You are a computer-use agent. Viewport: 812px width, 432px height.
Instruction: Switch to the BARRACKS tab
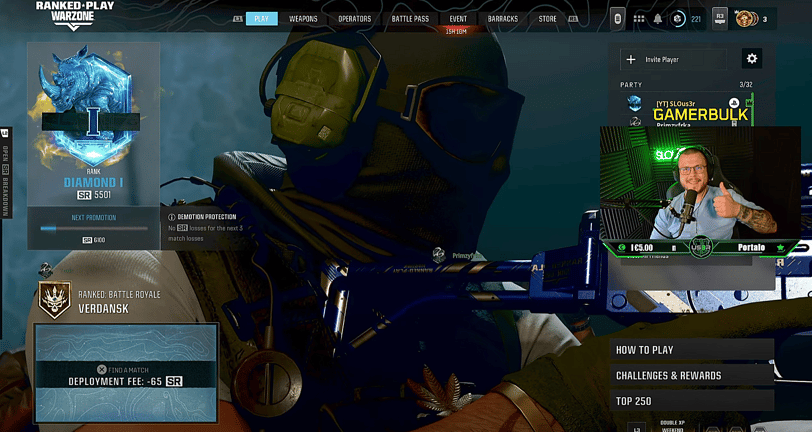tap(503, 19)
